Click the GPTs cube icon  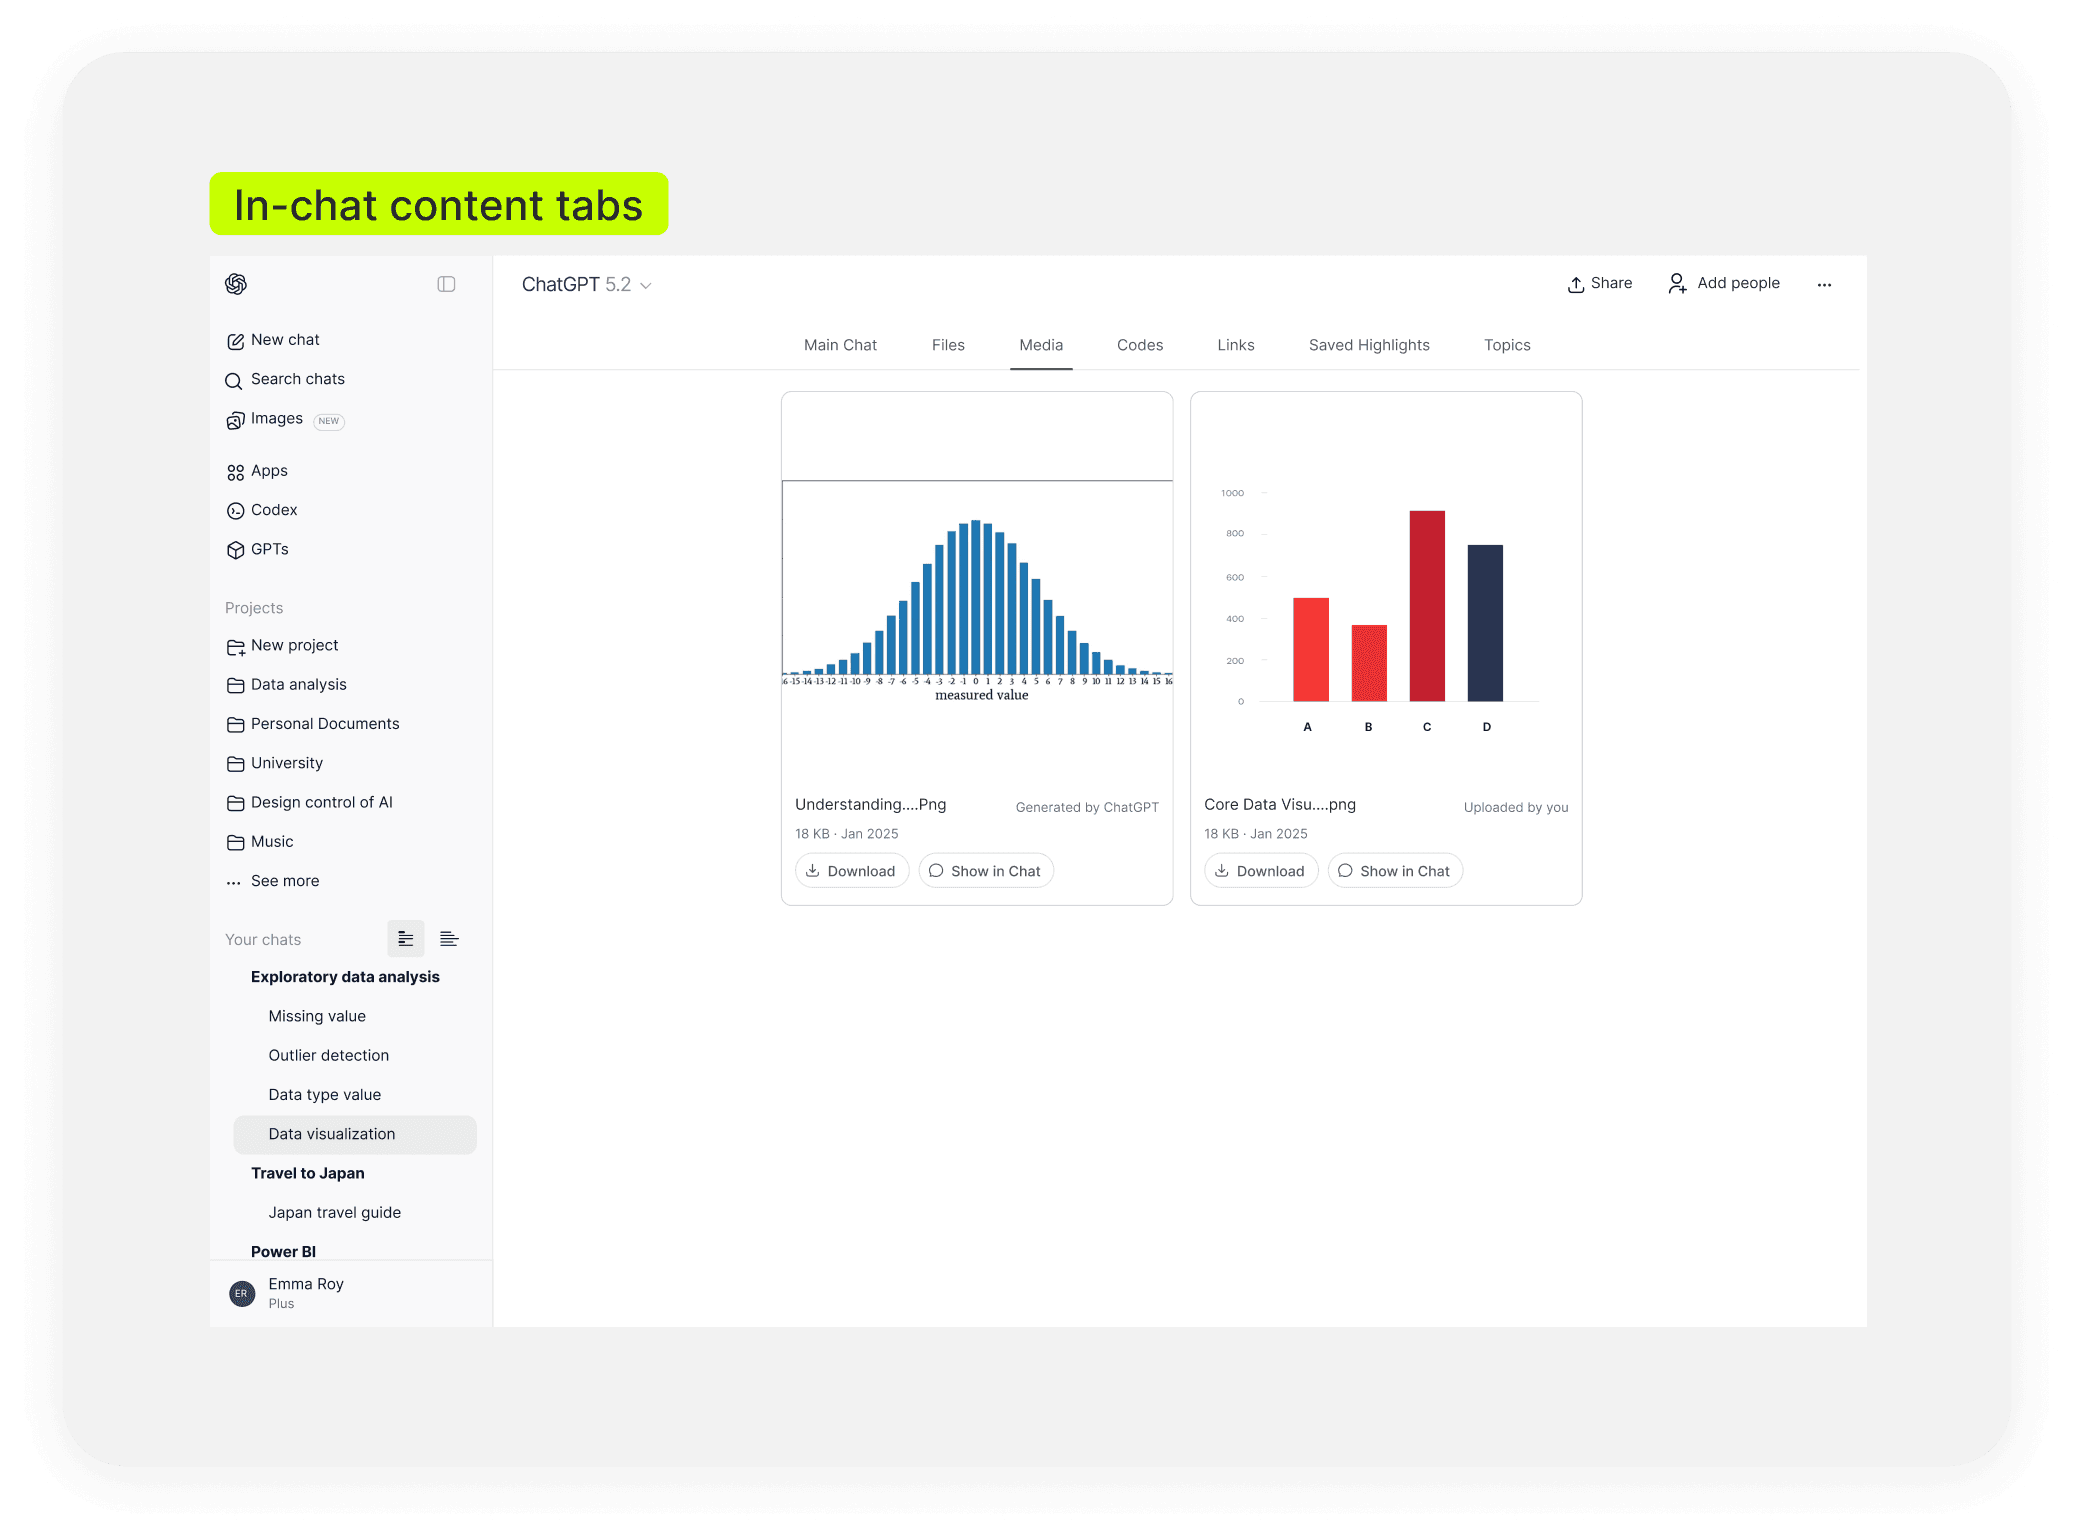point(235,550)
